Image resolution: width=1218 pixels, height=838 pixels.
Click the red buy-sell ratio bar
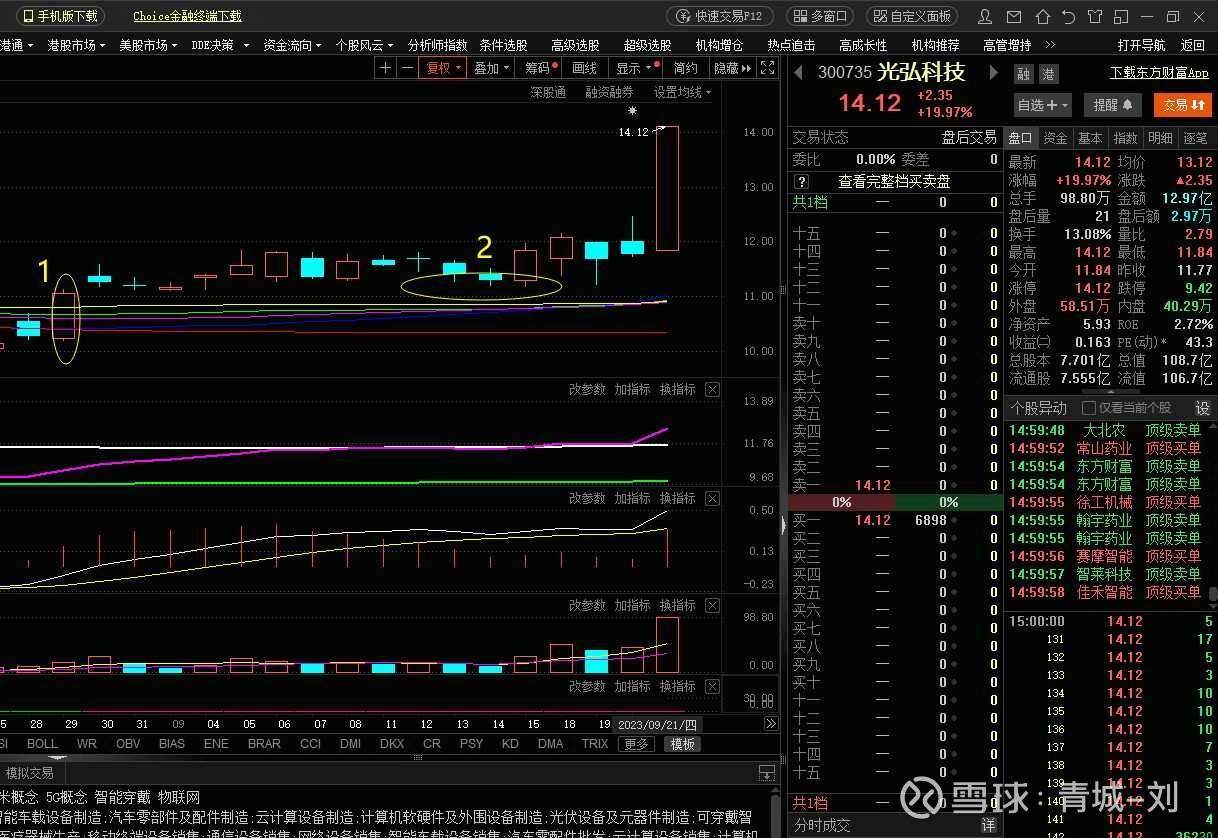[841, 502]
